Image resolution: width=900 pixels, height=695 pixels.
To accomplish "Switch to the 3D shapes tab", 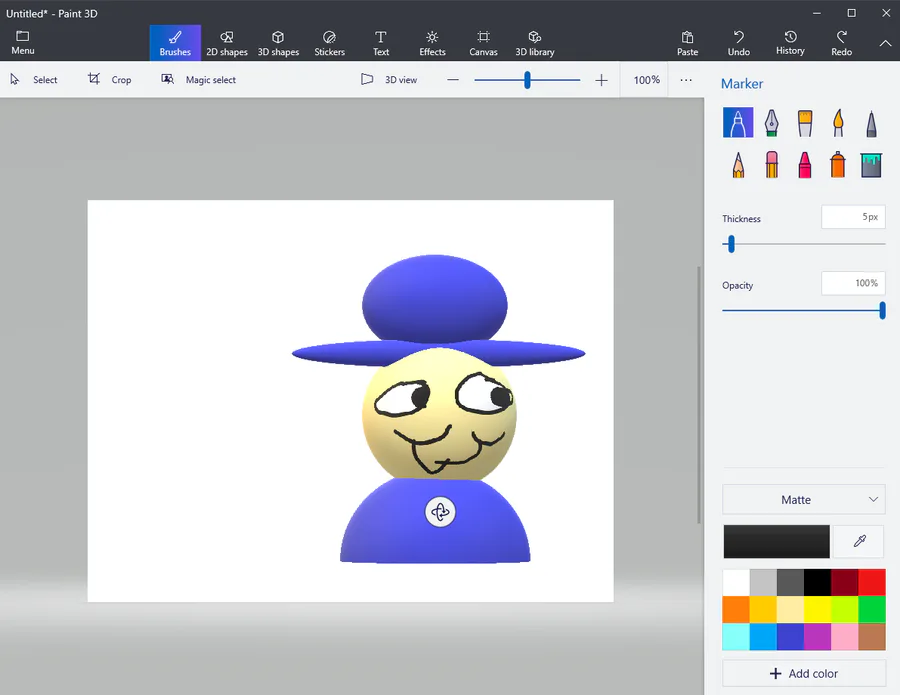I will click(278, 43).
